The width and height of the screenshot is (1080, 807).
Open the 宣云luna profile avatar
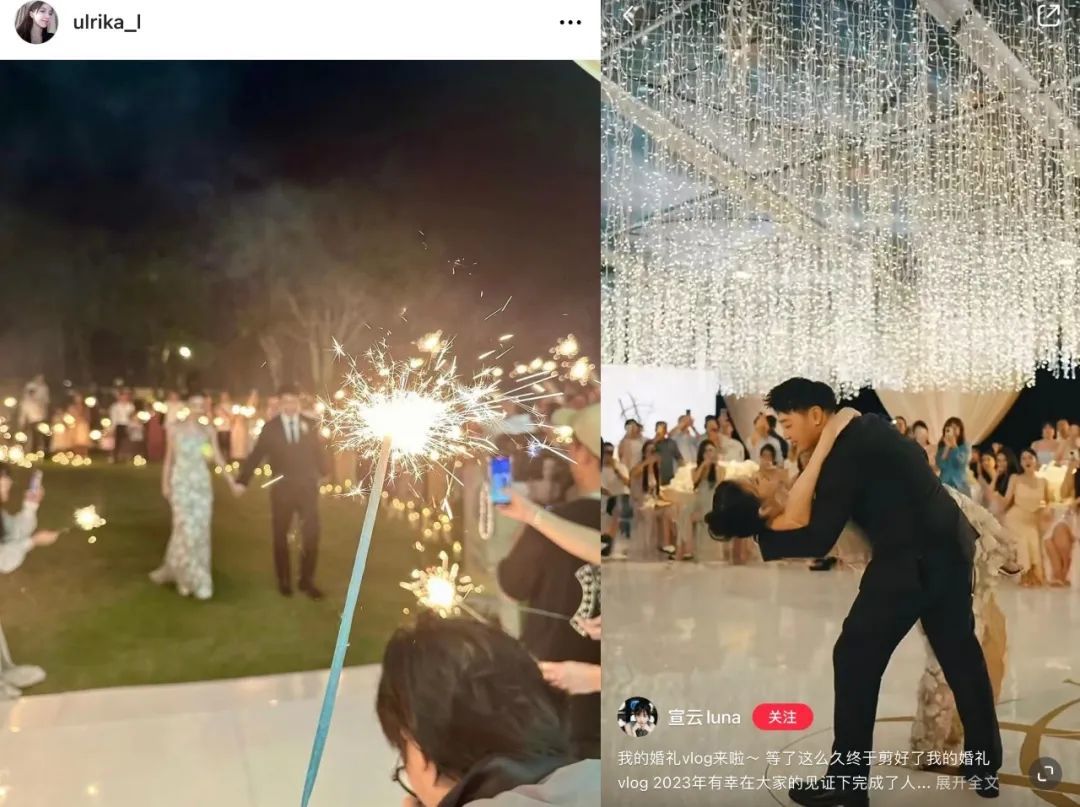(637, 717)
